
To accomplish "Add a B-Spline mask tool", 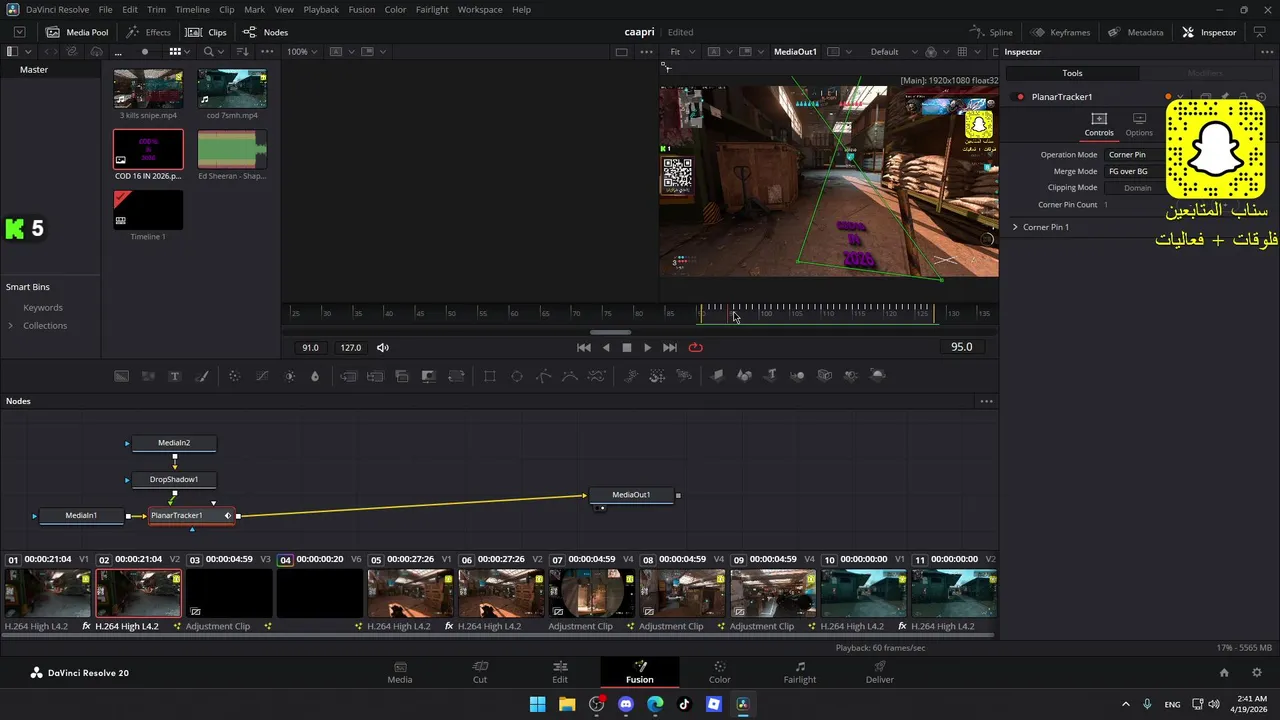I will [569, 376].
